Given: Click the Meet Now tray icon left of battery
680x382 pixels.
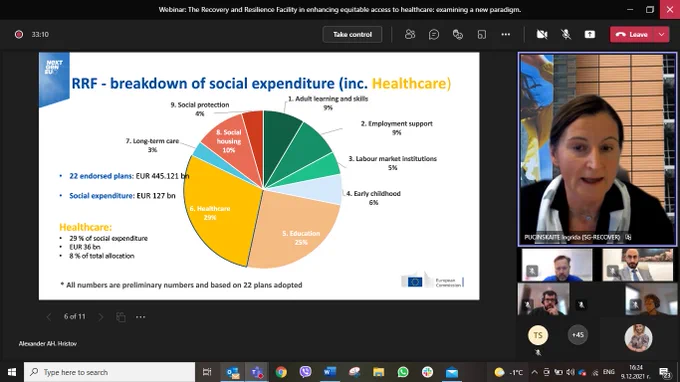Looking at the screenshot, I should 546,372.
